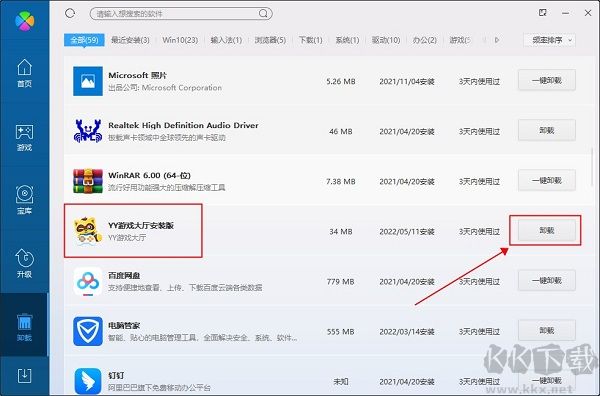Click the 百度网盘 title text

click(x=124, y=275)
